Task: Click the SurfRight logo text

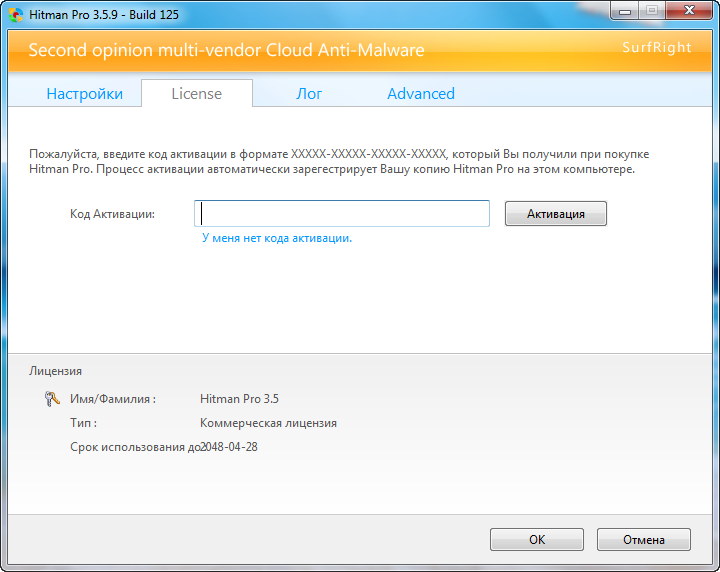Action: (657, 48)
